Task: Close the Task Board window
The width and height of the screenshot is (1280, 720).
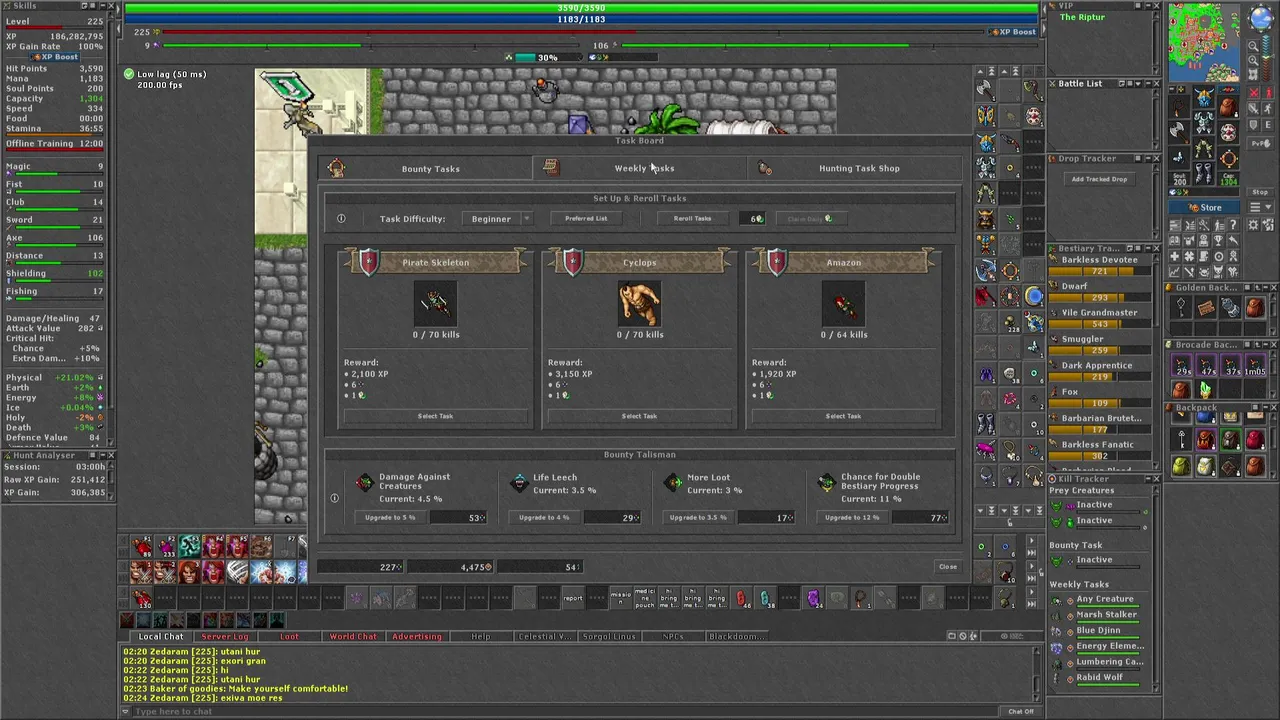Action: coord(947,567)
